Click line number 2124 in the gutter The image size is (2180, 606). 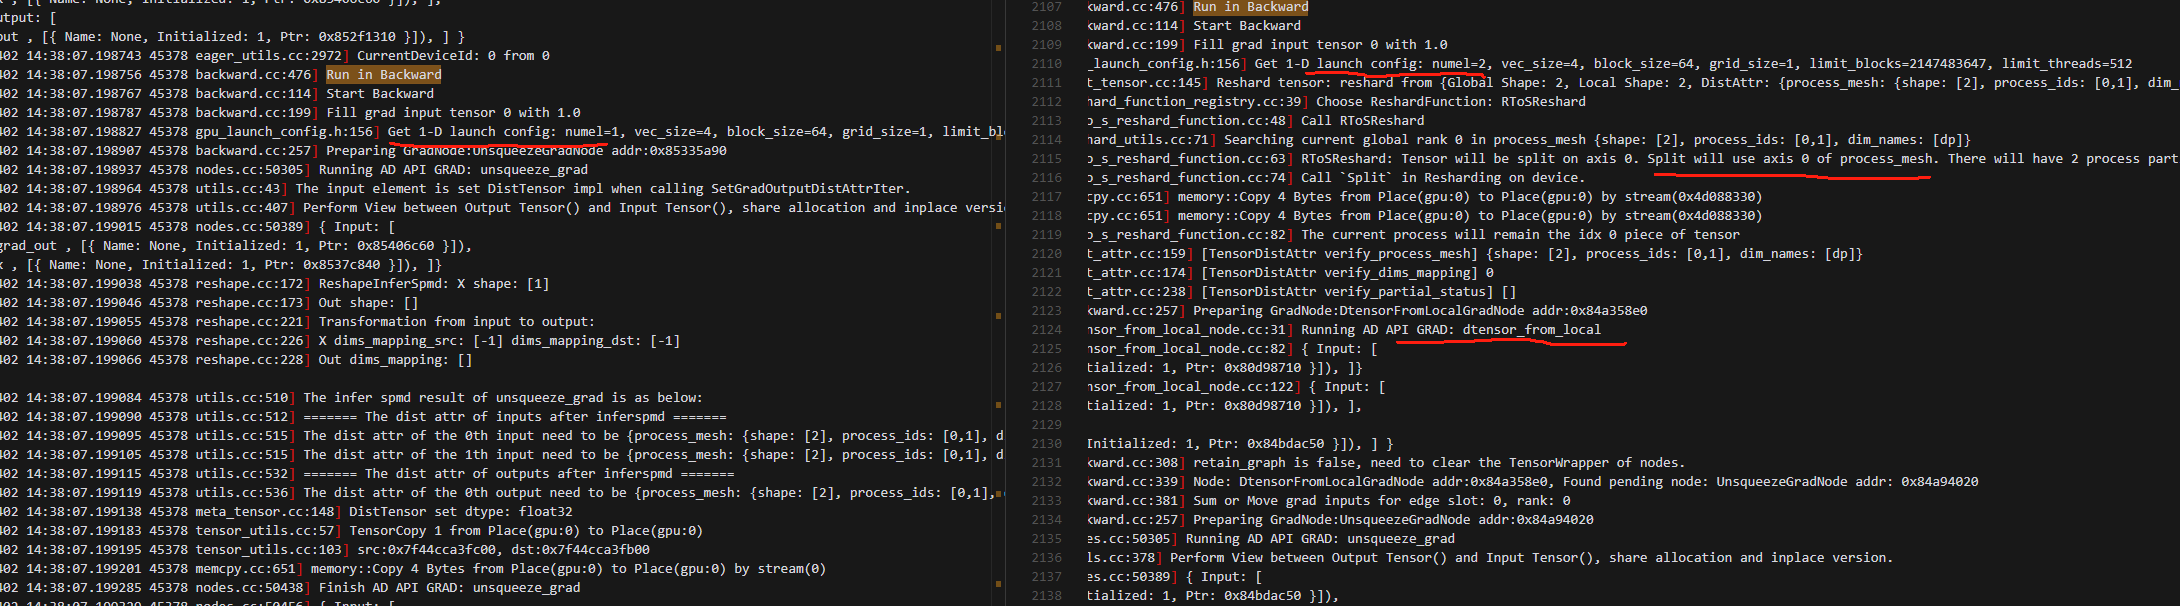pos(1046,330)
